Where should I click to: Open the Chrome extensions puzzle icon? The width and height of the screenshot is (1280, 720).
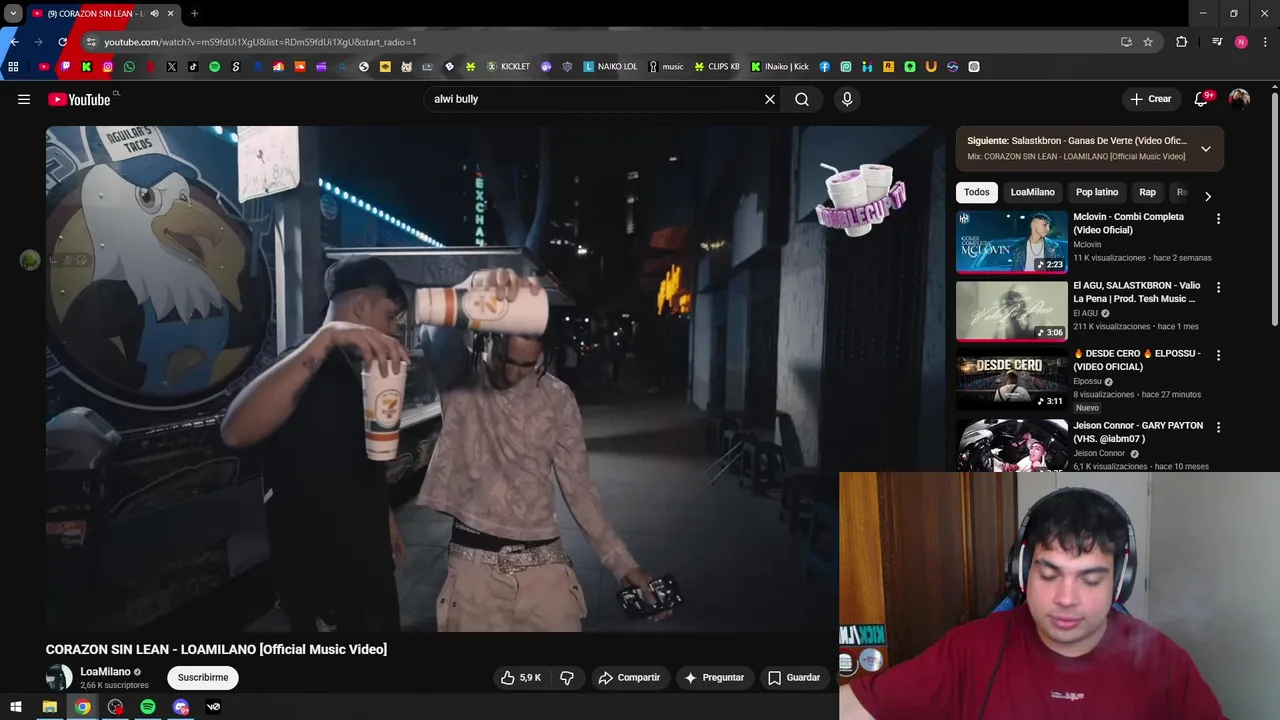[x=1182, y=42]
